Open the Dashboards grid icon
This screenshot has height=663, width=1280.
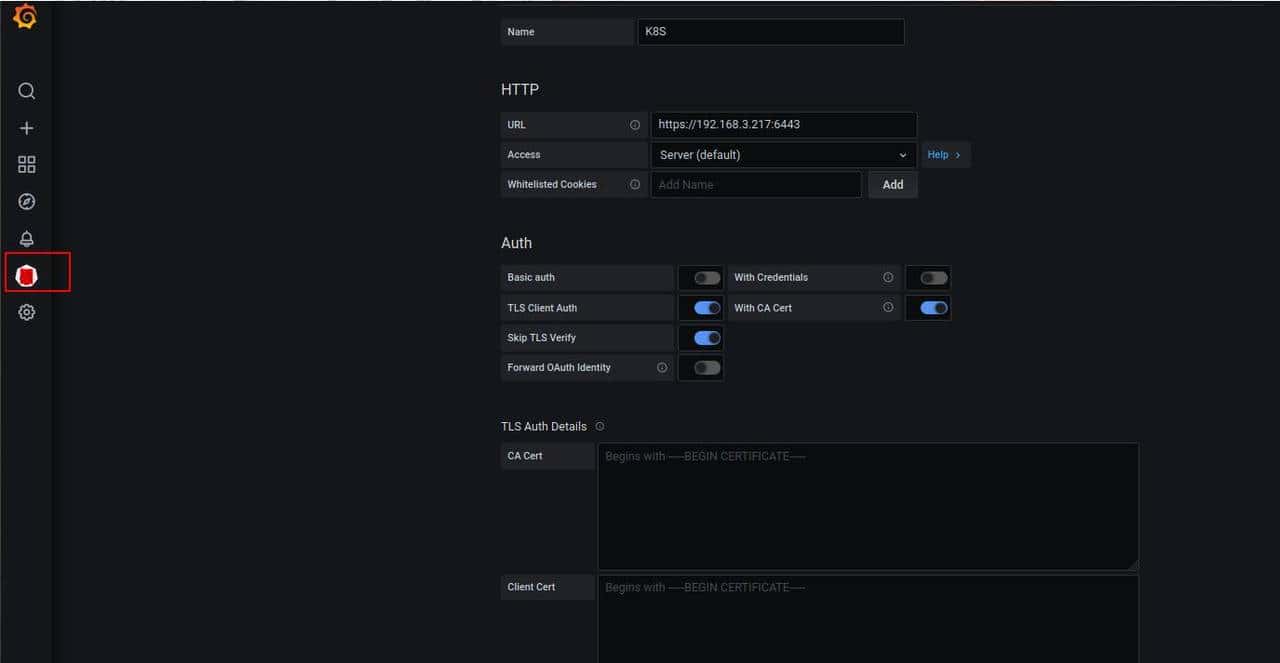tap(27, 165)
